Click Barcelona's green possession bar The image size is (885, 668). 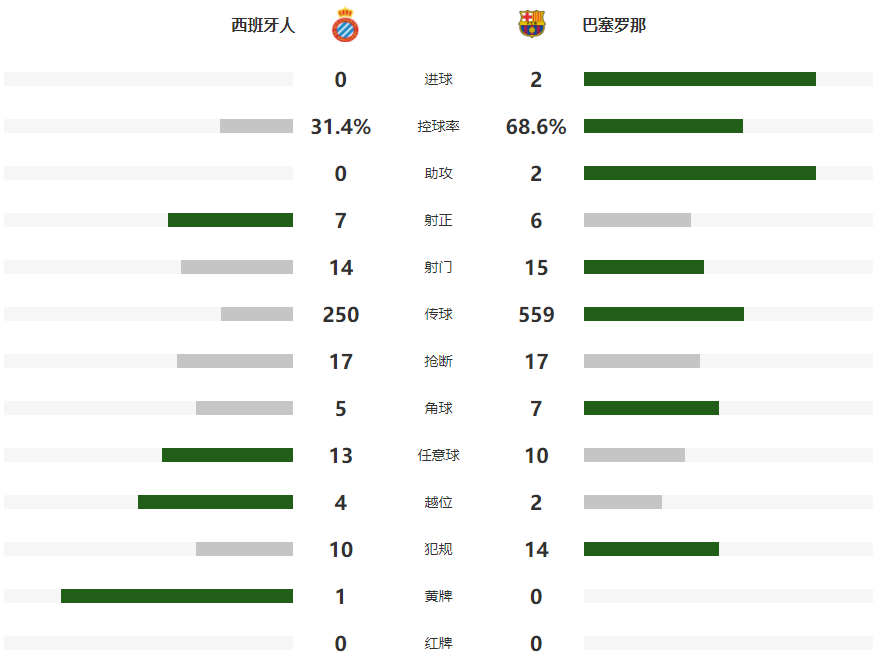pos(663,126)
